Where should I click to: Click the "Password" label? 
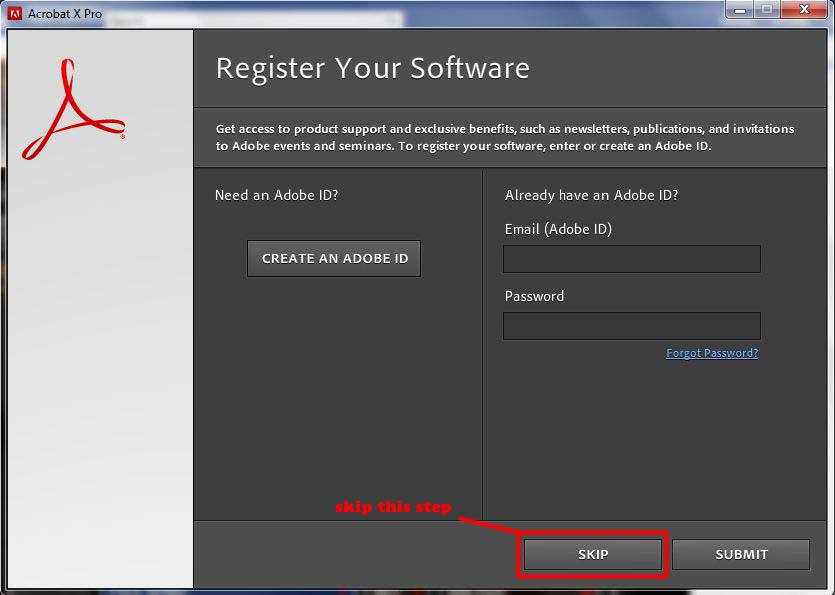tap(534, 296)
